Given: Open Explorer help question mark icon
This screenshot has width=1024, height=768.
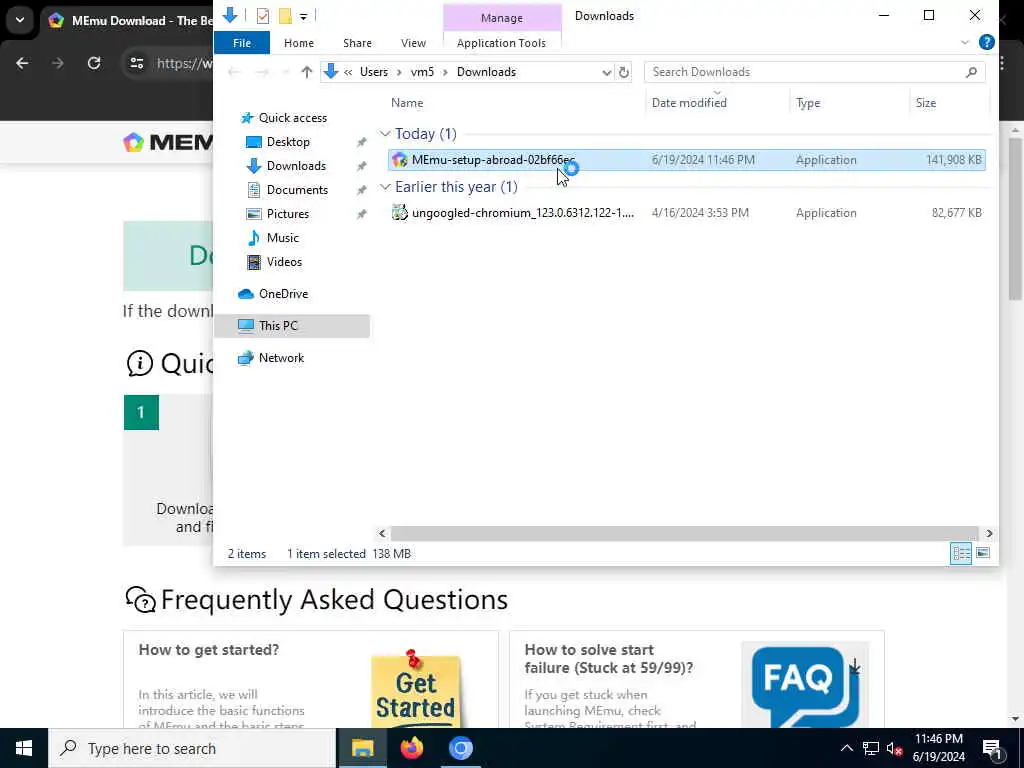Looking at the screenshot, I should (986, 42).
